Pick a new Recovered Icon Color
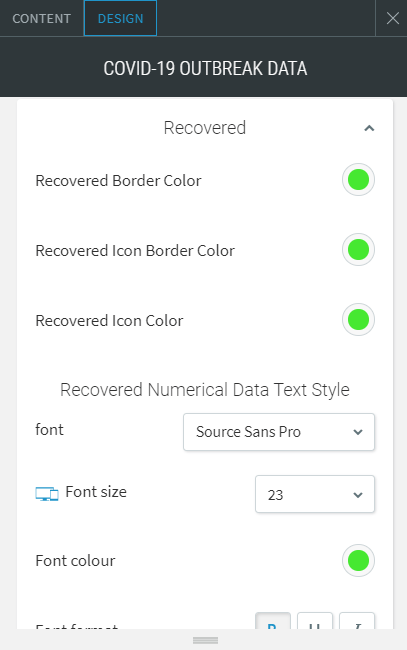 click(x=358, y=320)
